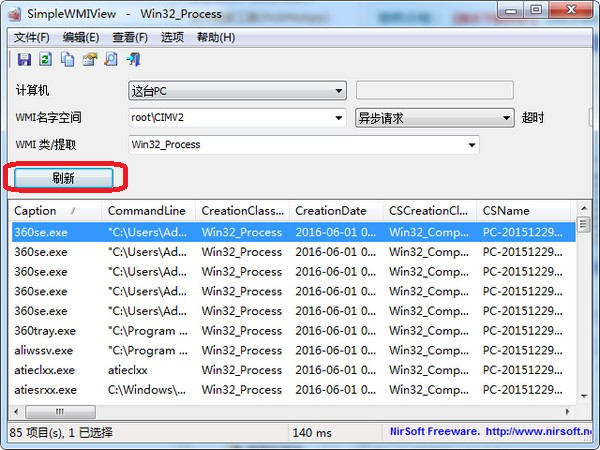This screenshot has height=450, width=600.
Task: Open the Win32_Process WMI class dropdown
Action: [x=304, y=145]
